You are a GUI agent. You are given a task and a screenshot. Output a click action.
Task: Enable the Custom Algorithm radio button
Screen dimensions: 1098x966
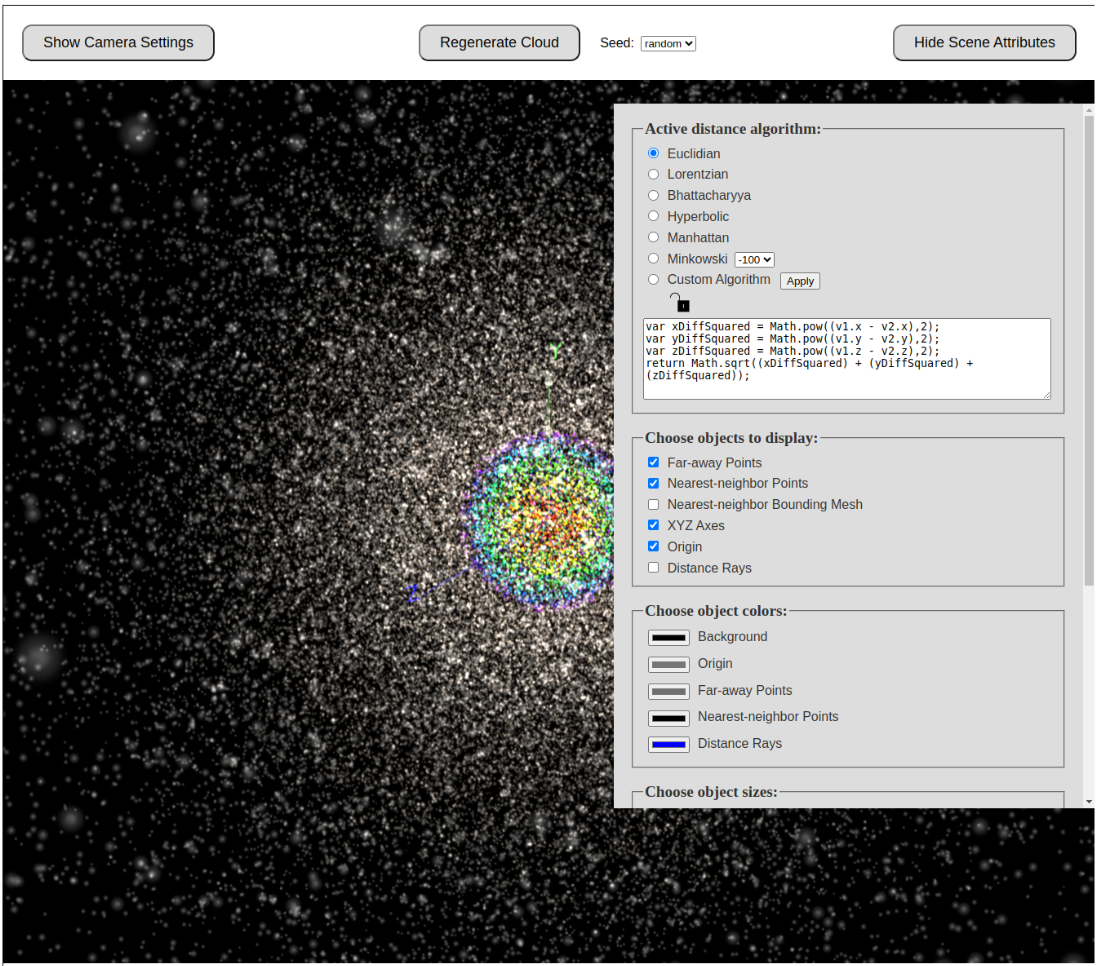[x=654, y=279]
